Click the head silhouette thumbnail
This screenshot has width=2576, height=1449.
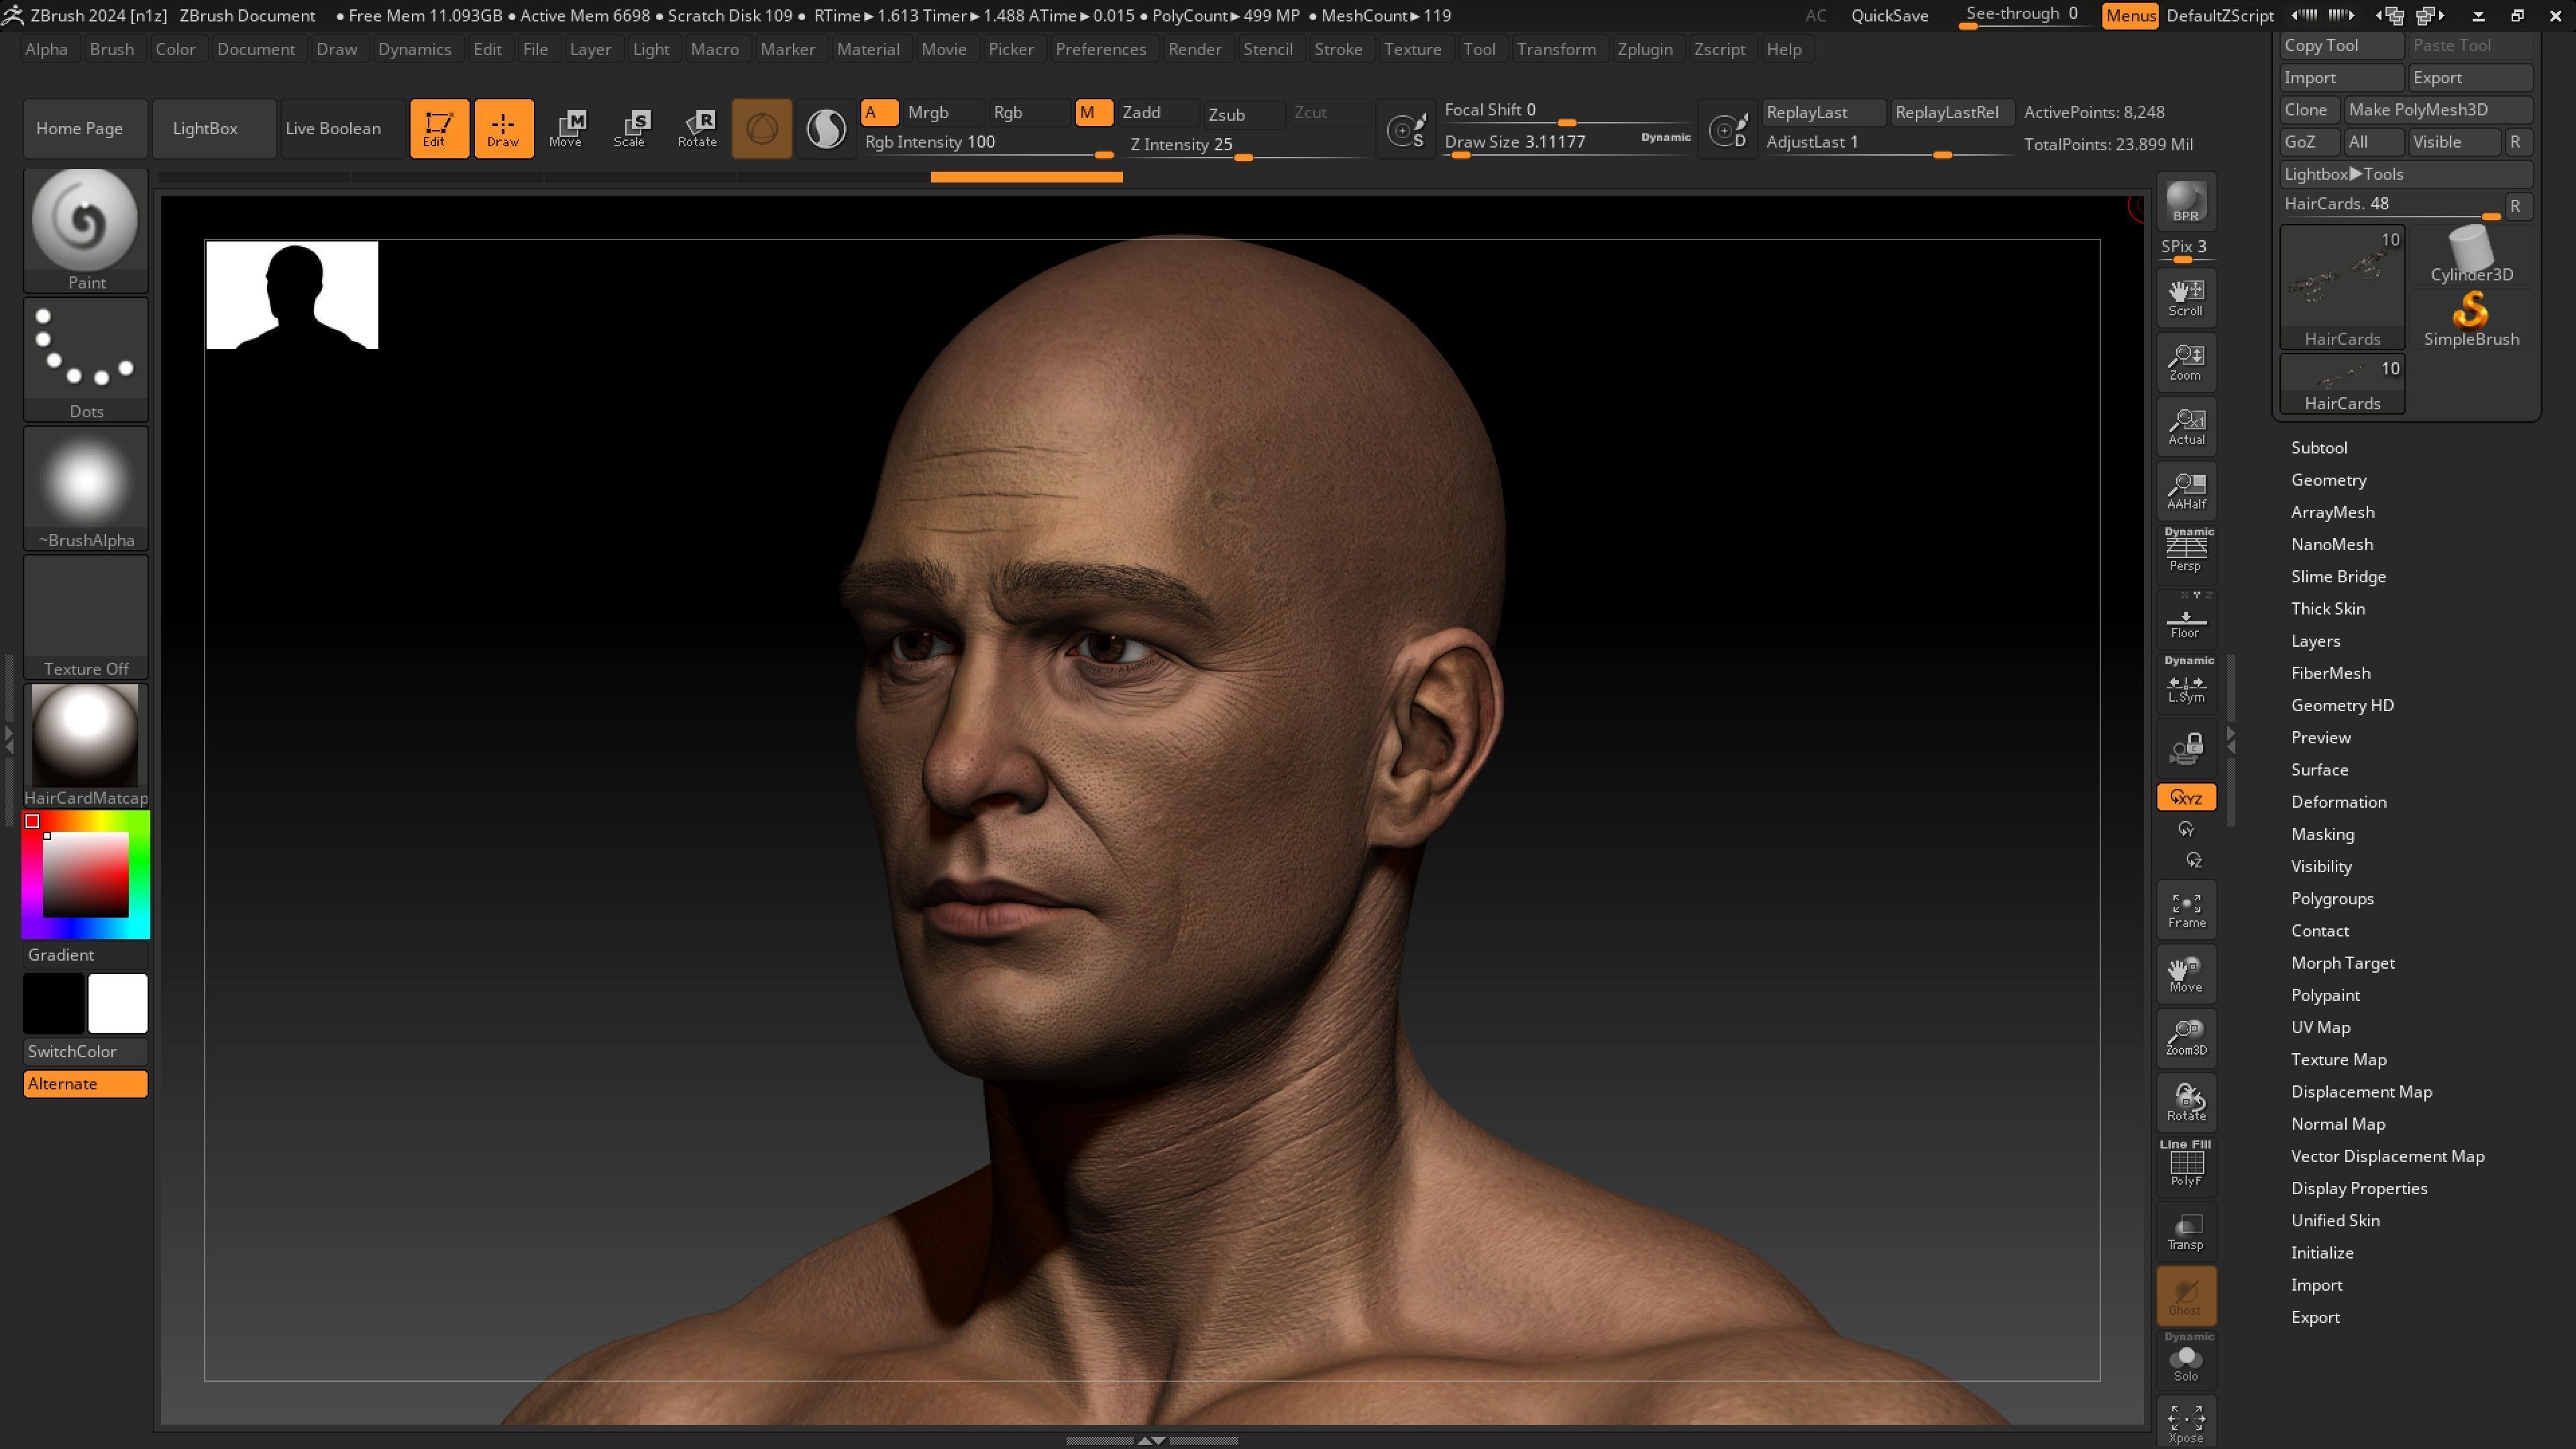pos(292,295)
